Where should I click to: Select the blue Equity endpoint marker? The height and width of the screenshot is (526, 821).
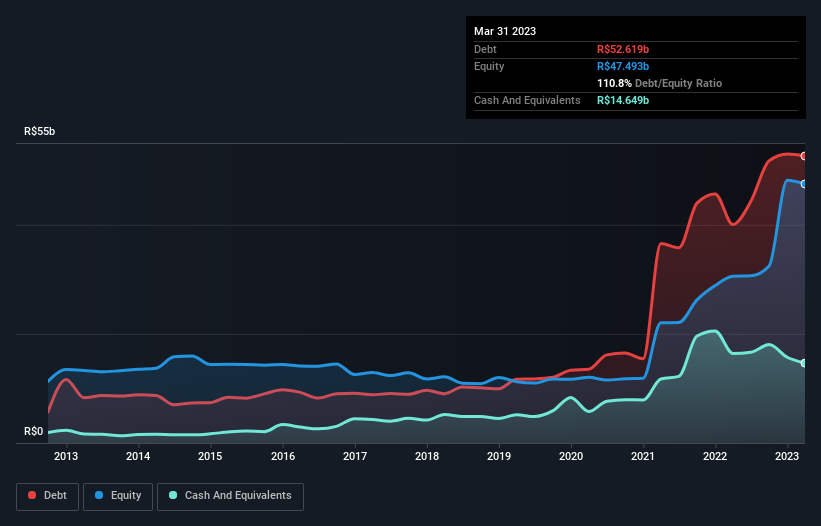804,184
